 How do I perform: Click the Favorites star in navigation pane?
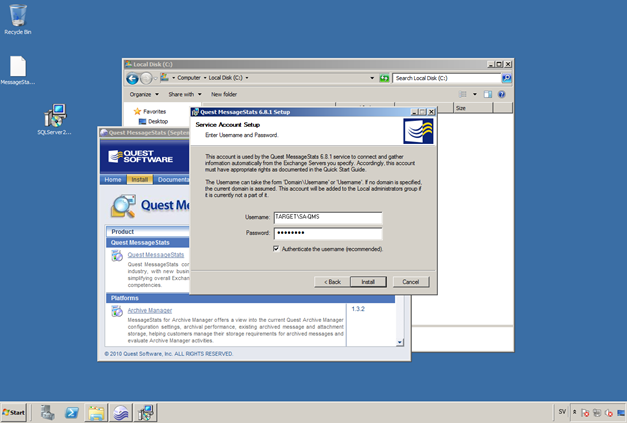point(137,111)
